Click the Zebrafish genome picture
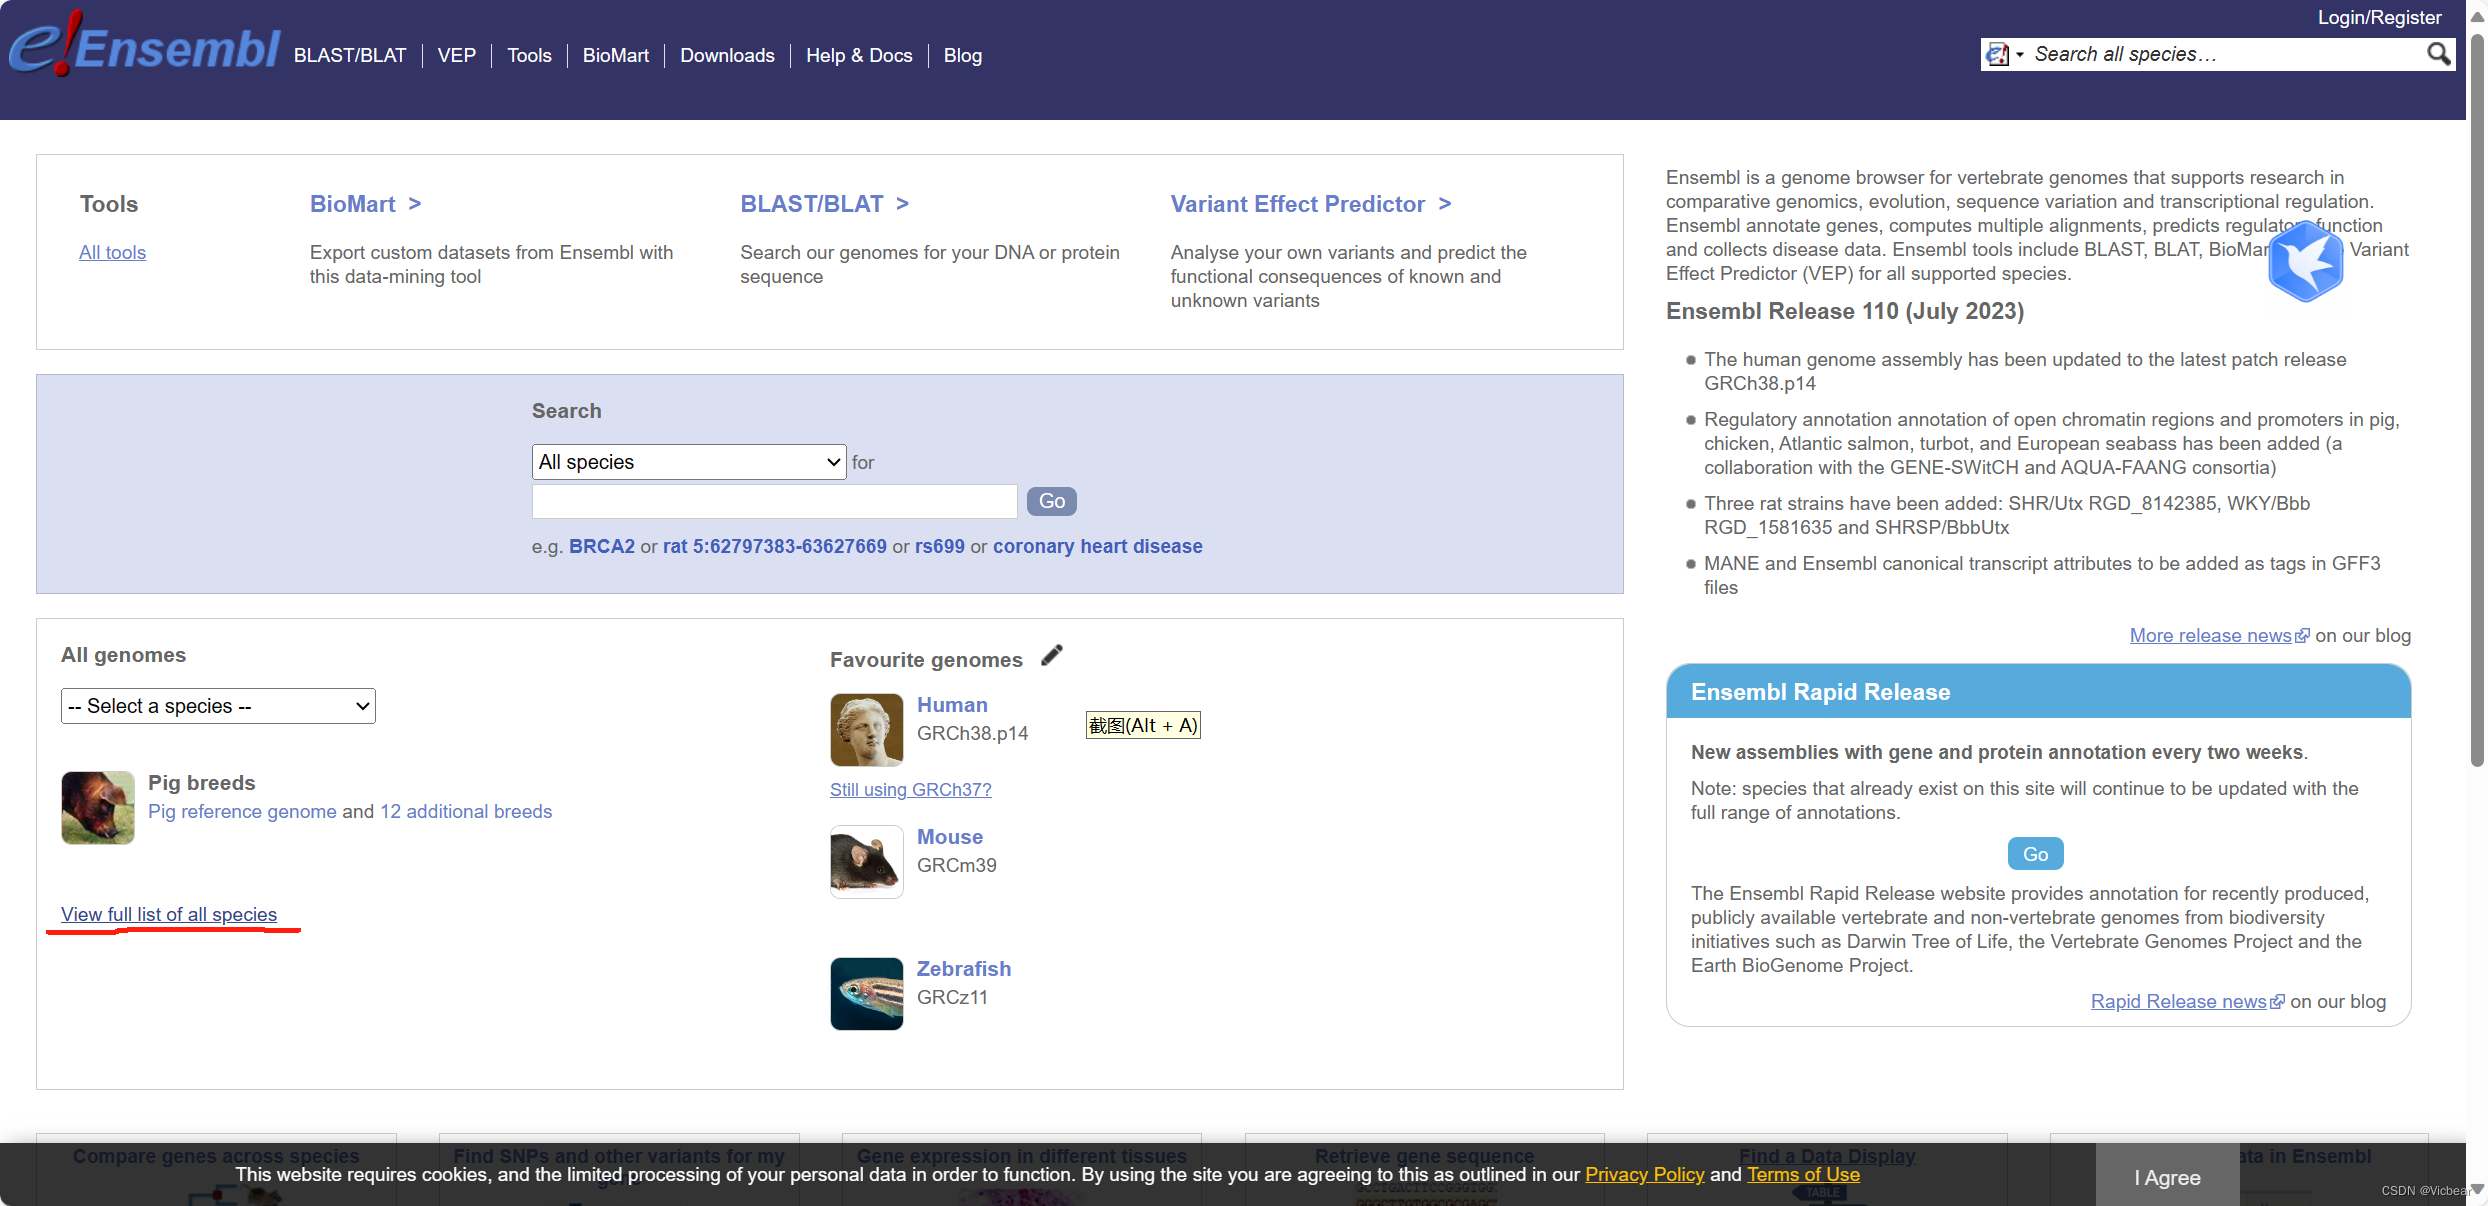 click(866, 994)
